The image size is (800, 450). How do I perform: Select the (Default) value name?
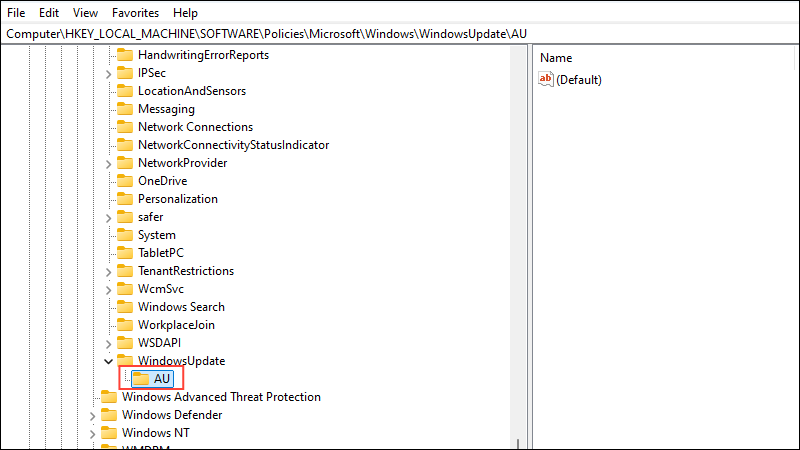[579, 80]
